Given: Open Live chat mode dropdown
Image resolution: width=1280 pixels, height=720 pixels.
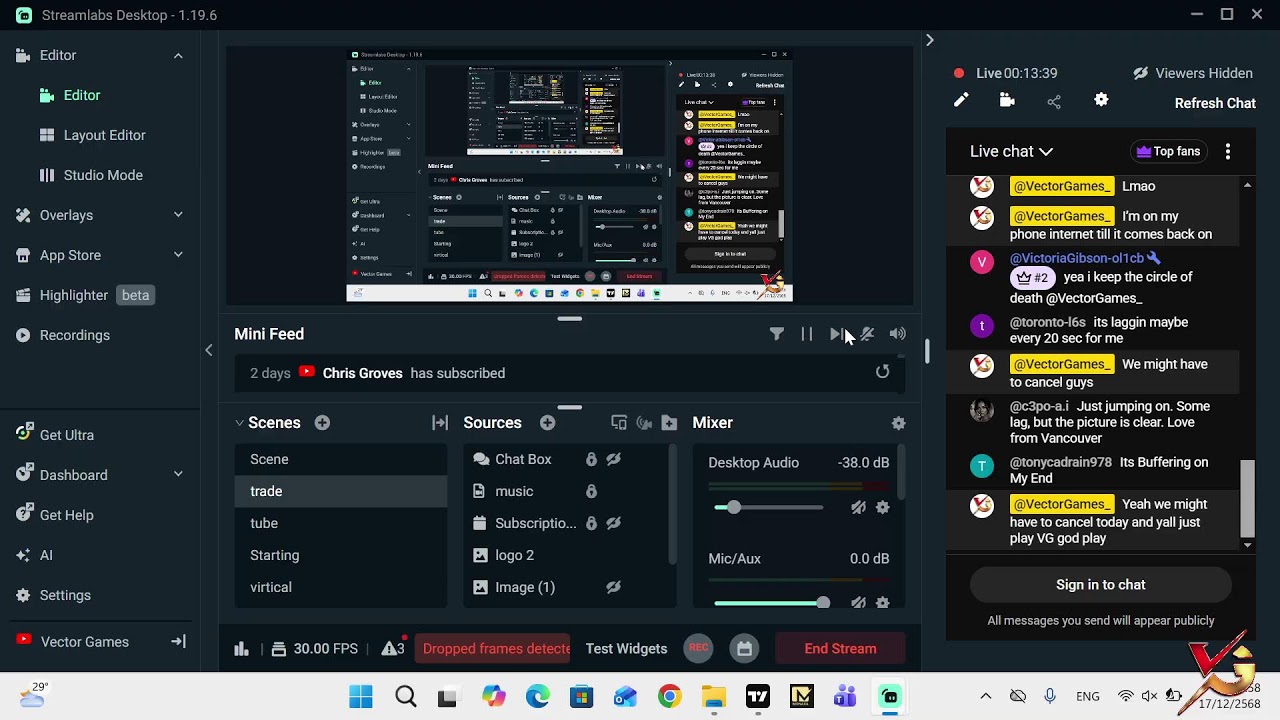Looking at the screenshot, I should pos(1011,152).
